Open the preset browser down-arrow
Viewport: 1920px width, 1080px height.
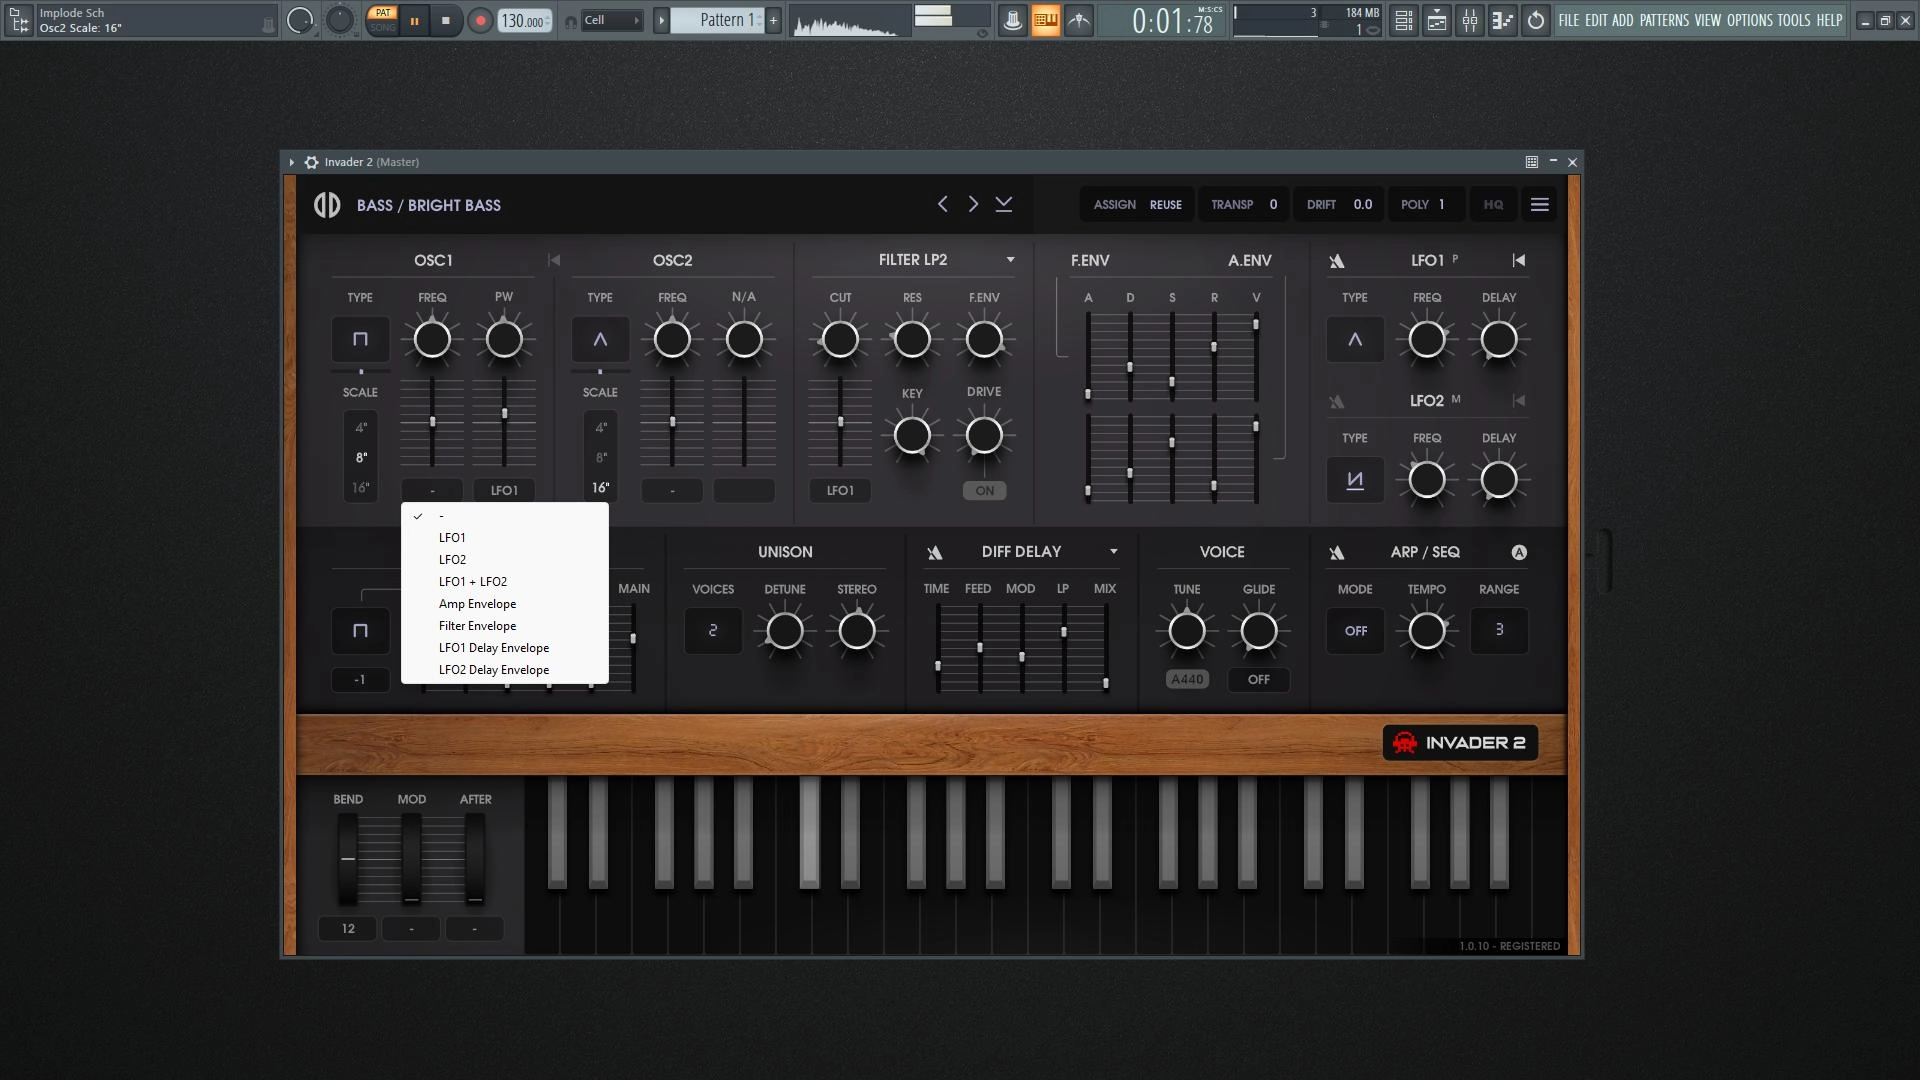coord(1004,204)
